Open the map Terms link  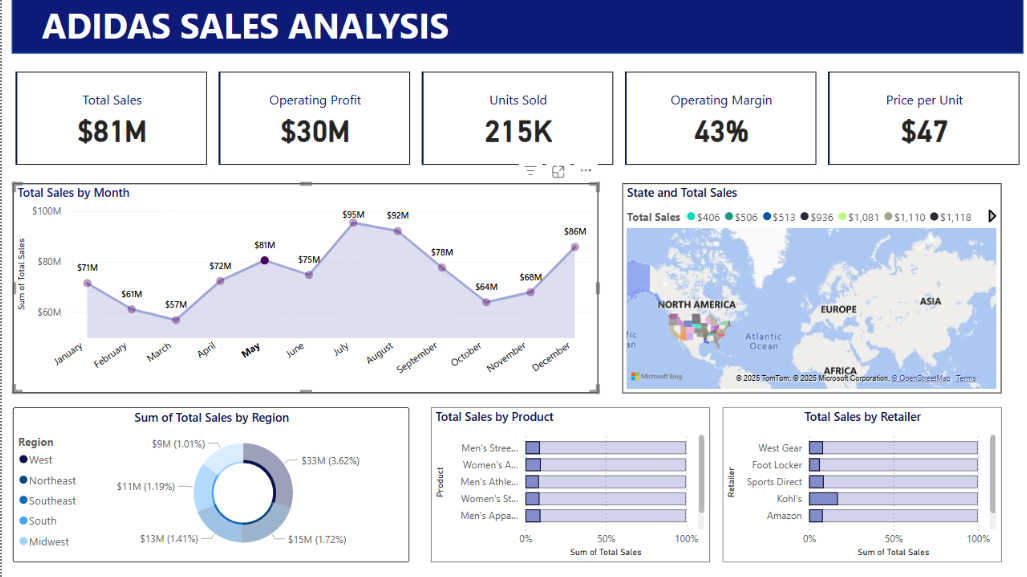coord(965,379)
